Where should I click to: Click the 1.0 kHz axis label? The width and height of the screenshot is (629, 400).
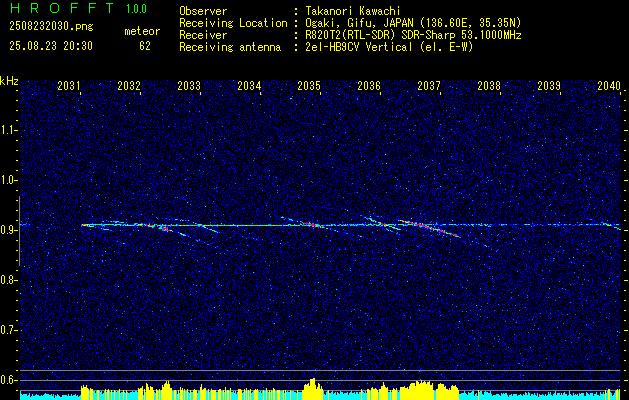click(x=9, y=180)
